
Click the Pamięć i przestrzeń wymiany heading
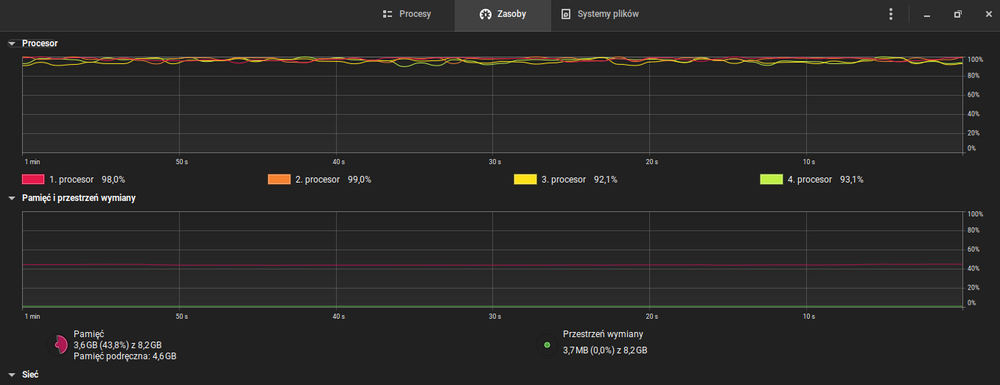coord(78,198)
